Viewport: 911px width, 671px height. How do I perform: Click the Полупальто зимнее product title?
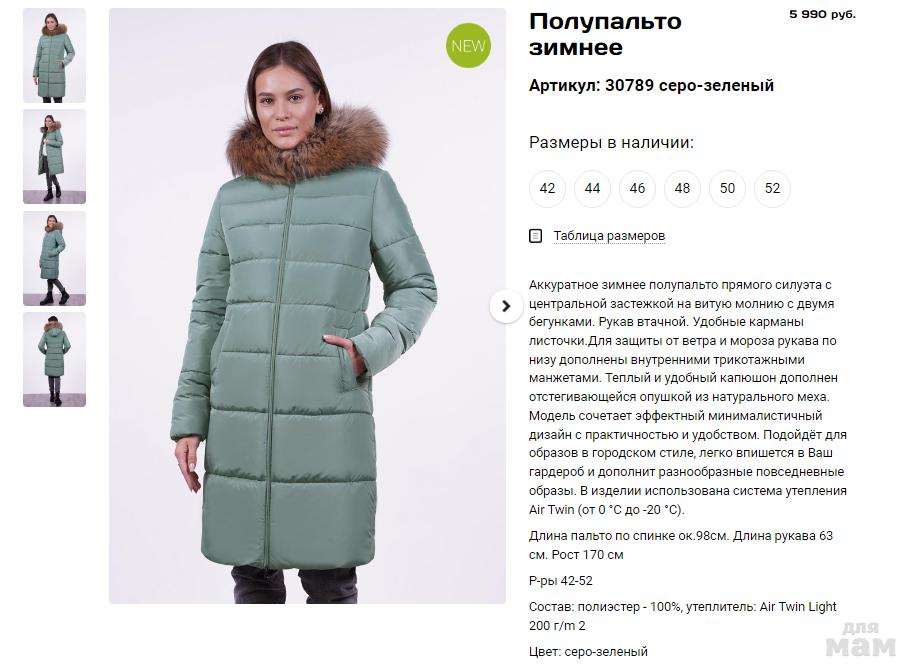coord(605,34)
